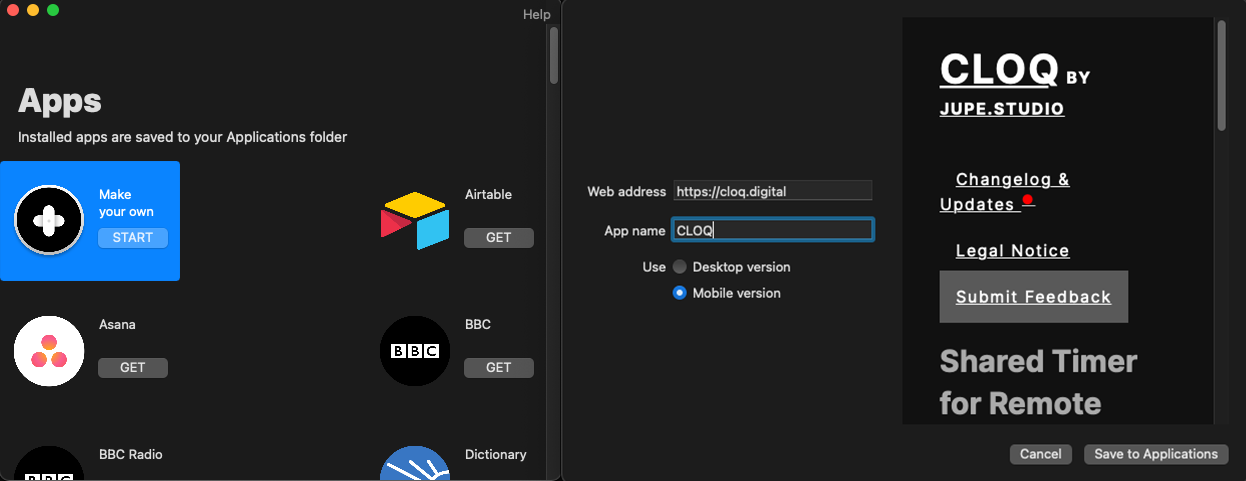Get the Airtable app

(499, 238)
